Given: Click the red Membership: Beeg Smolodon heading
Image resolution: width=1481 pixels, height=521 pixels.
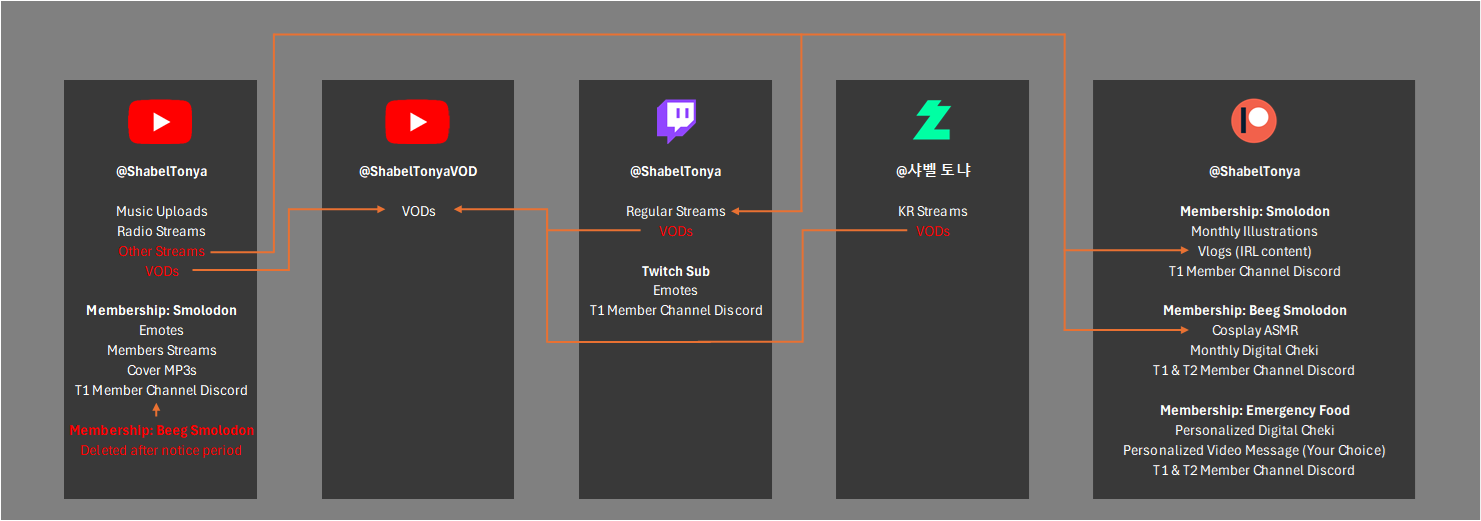Looking at the screenshot, I should tap(161, 430).
